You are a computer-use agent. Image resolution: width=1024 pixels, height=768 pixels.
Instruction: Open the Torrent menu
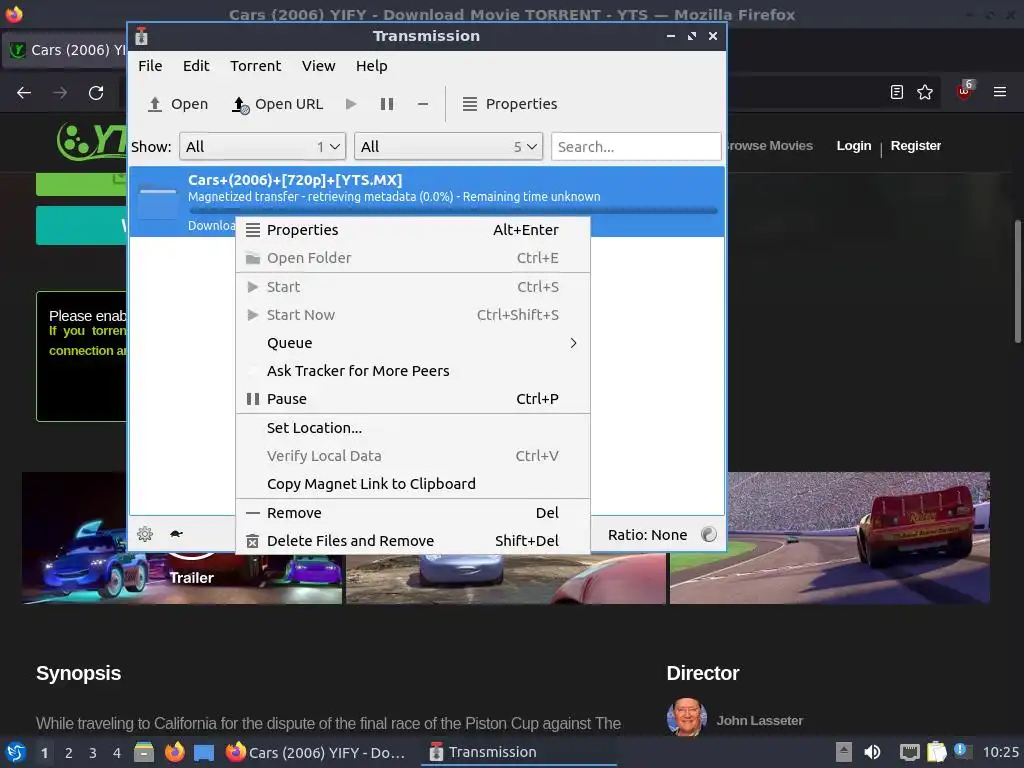[255, 66]
